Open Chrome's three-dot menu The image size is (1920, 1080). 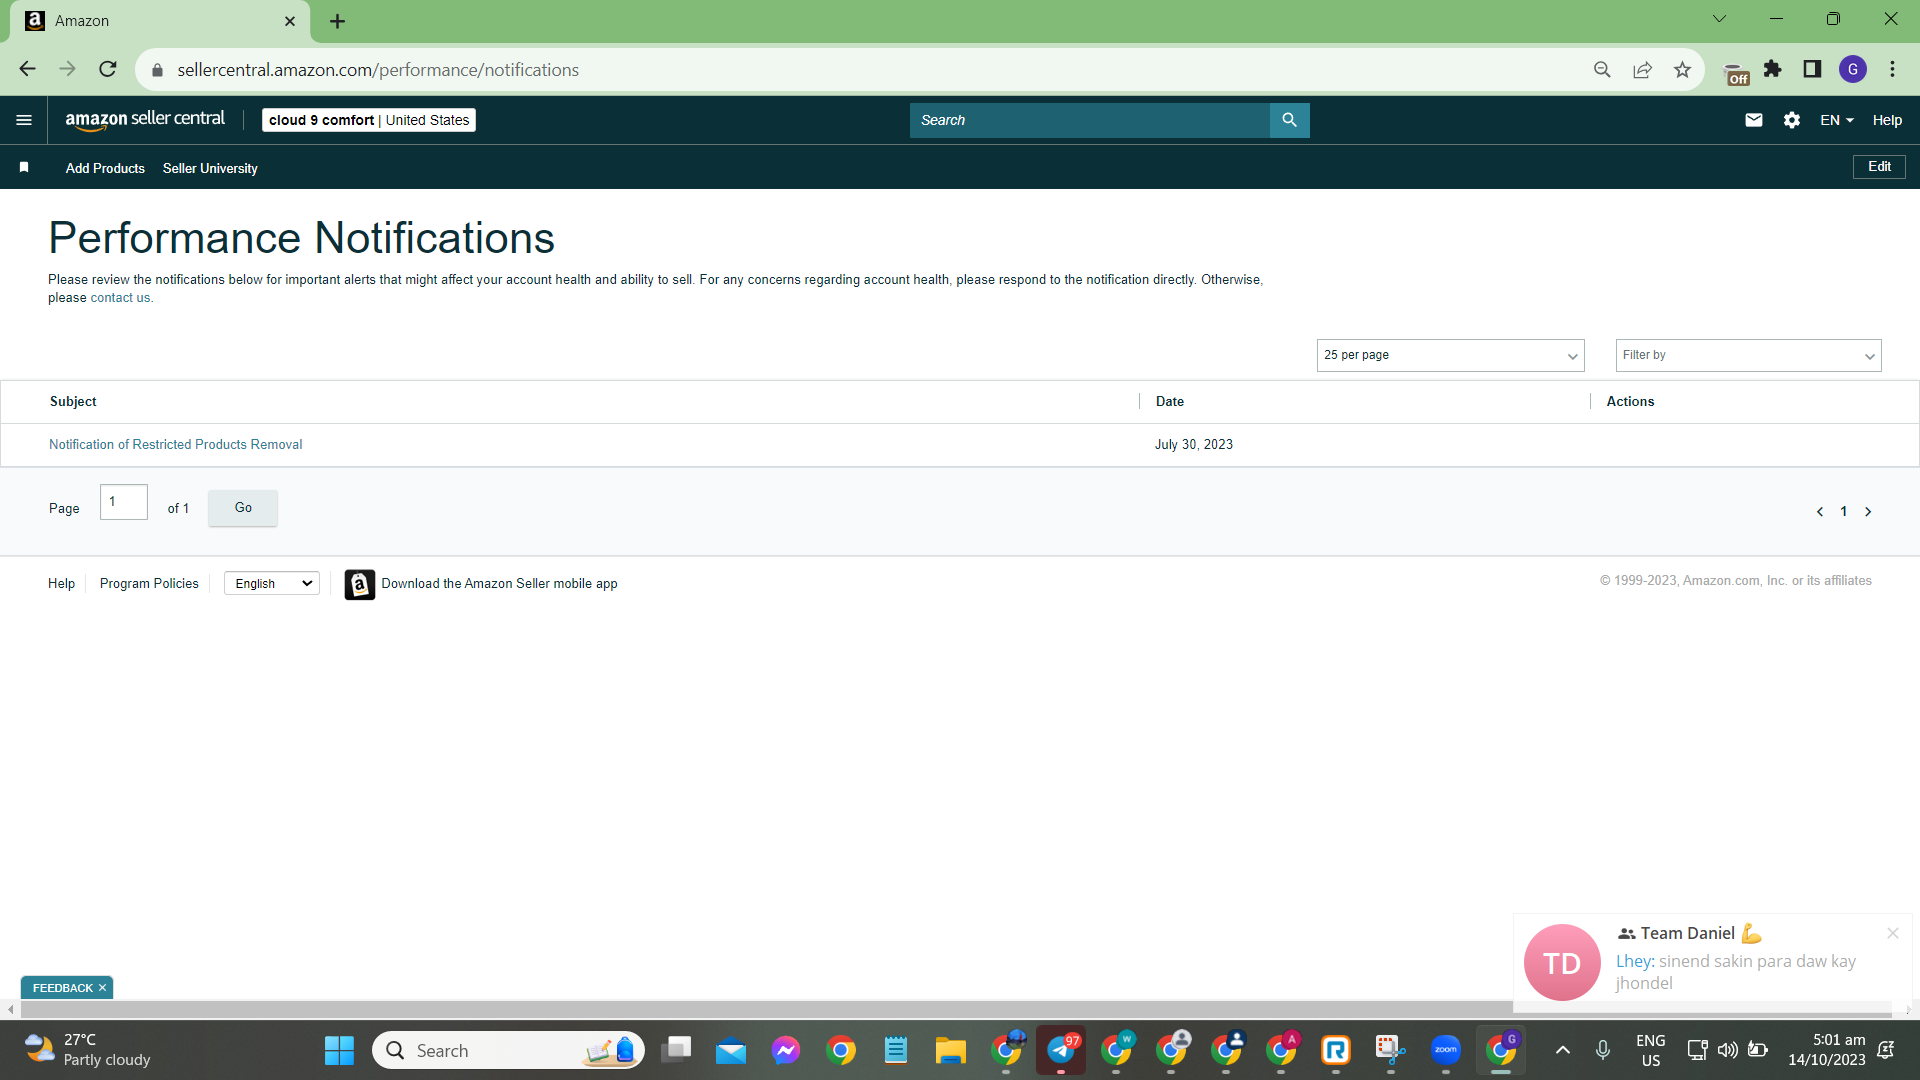point(1892,69)
